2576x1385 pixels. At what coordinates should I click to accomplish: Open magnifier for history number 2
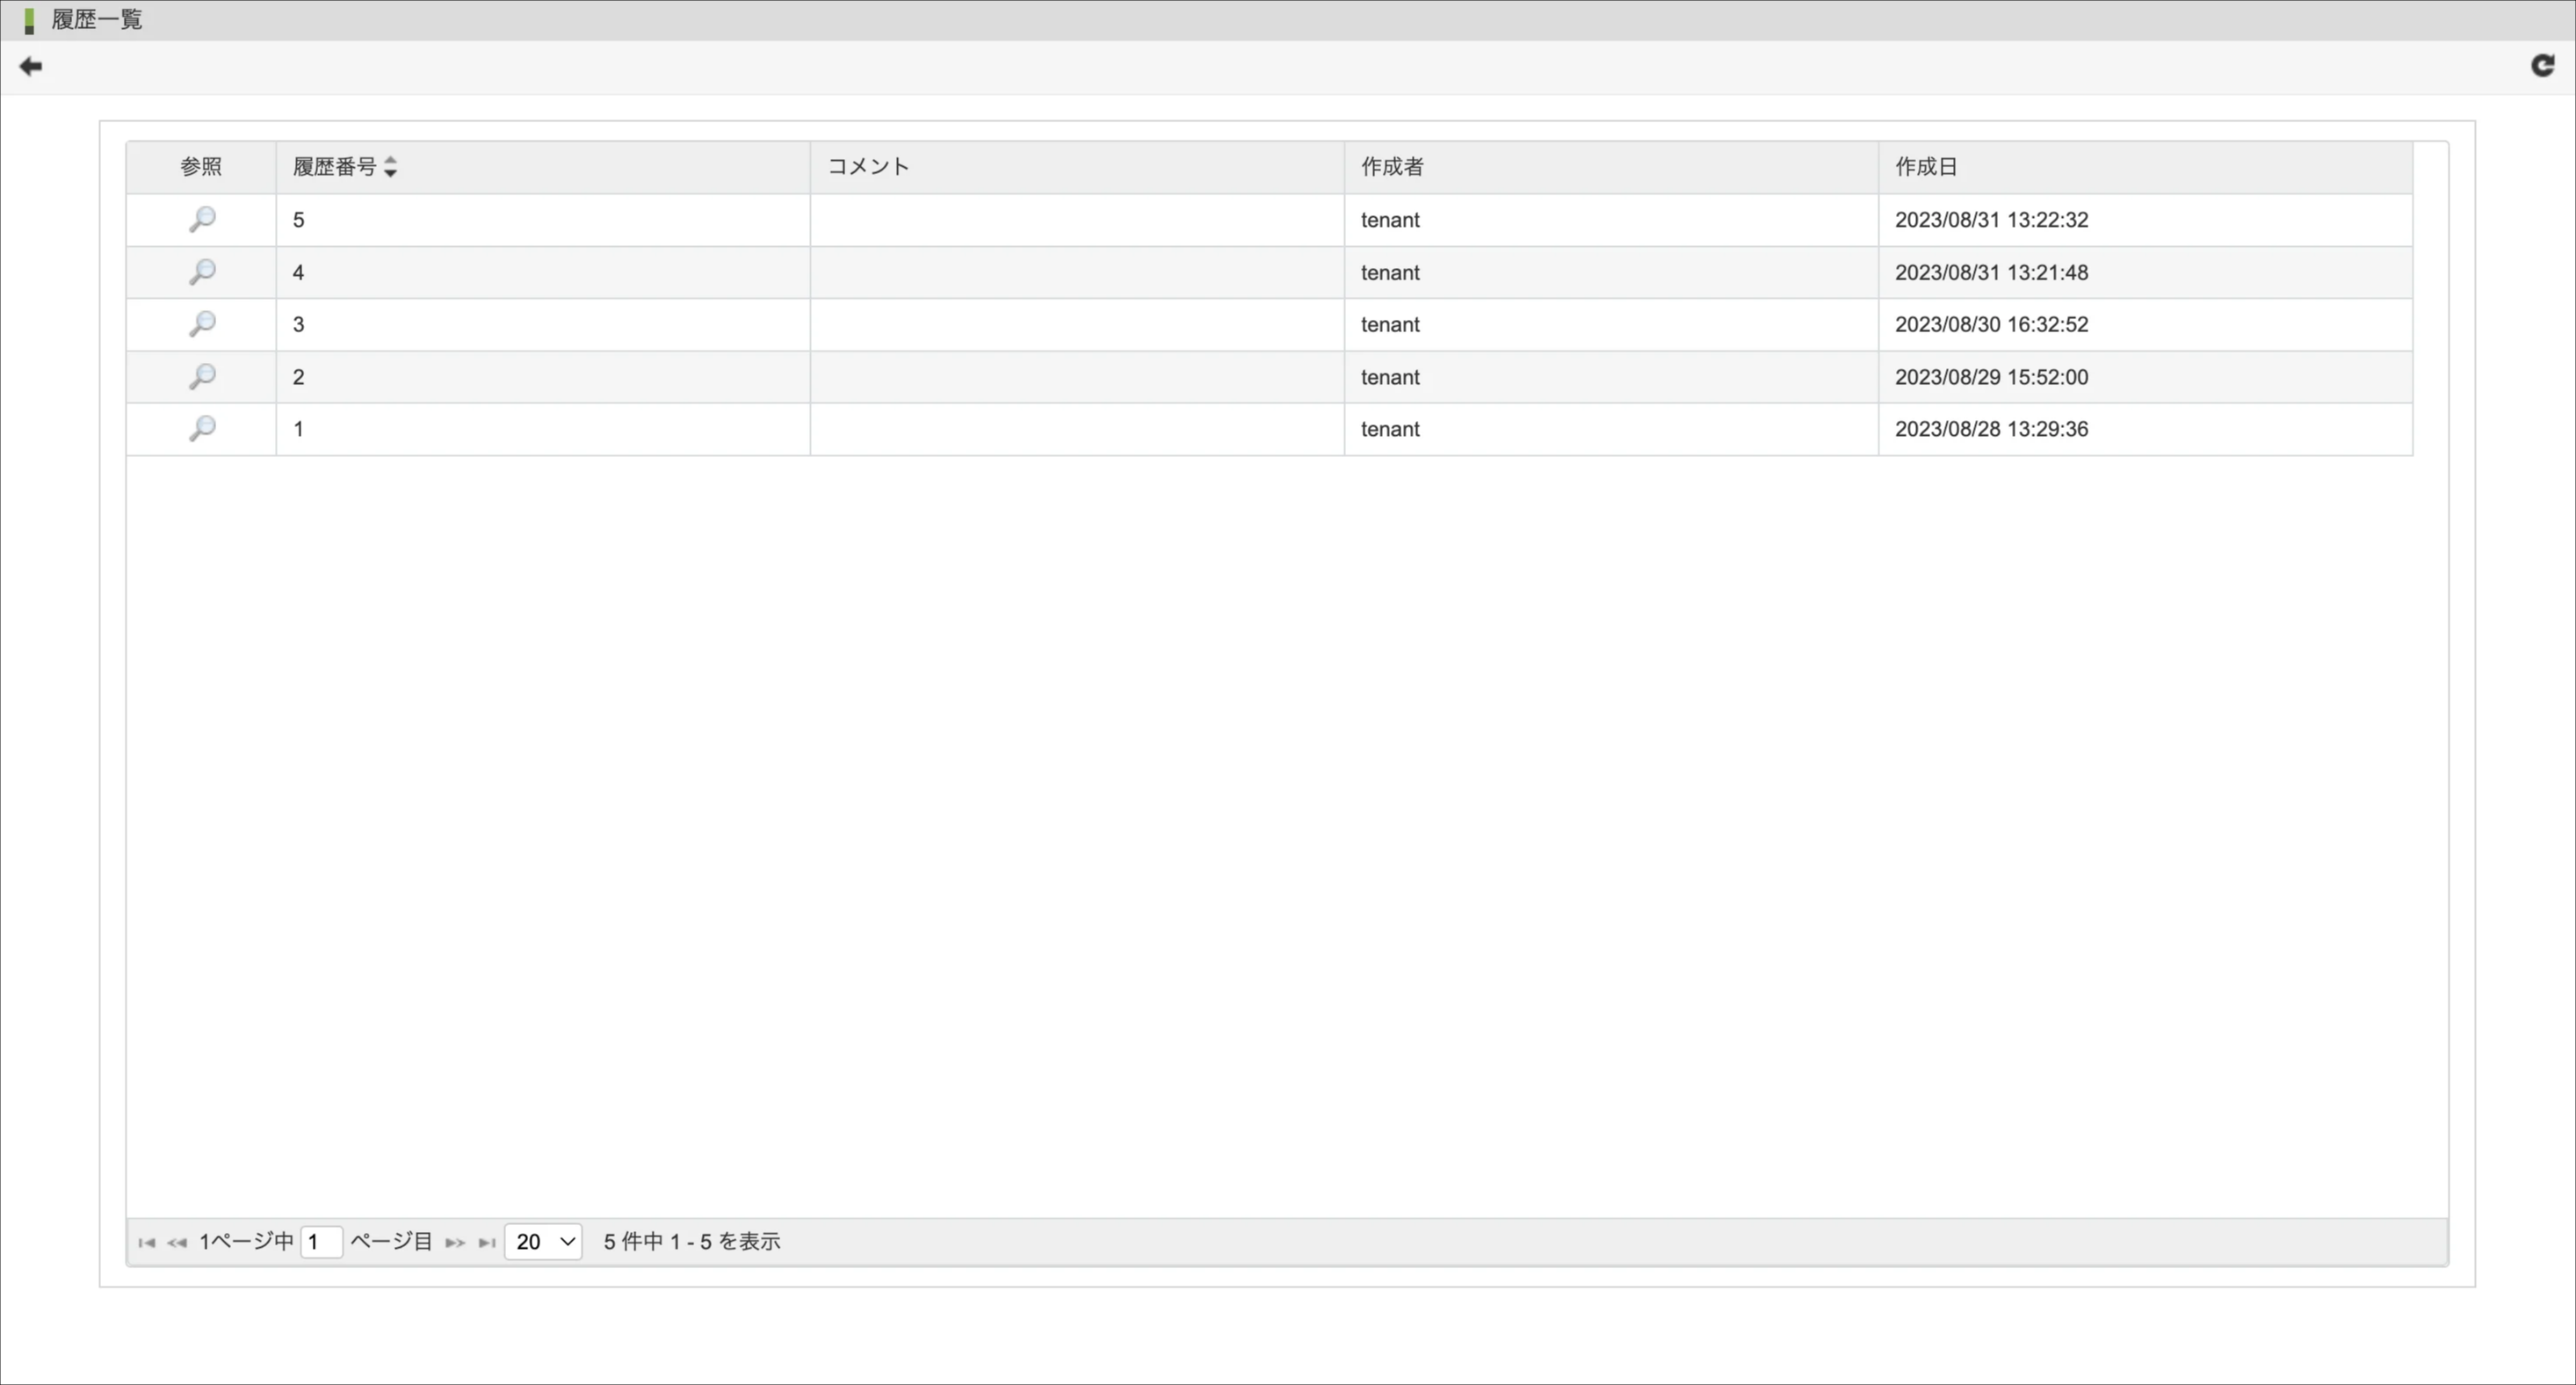[202, 377]
